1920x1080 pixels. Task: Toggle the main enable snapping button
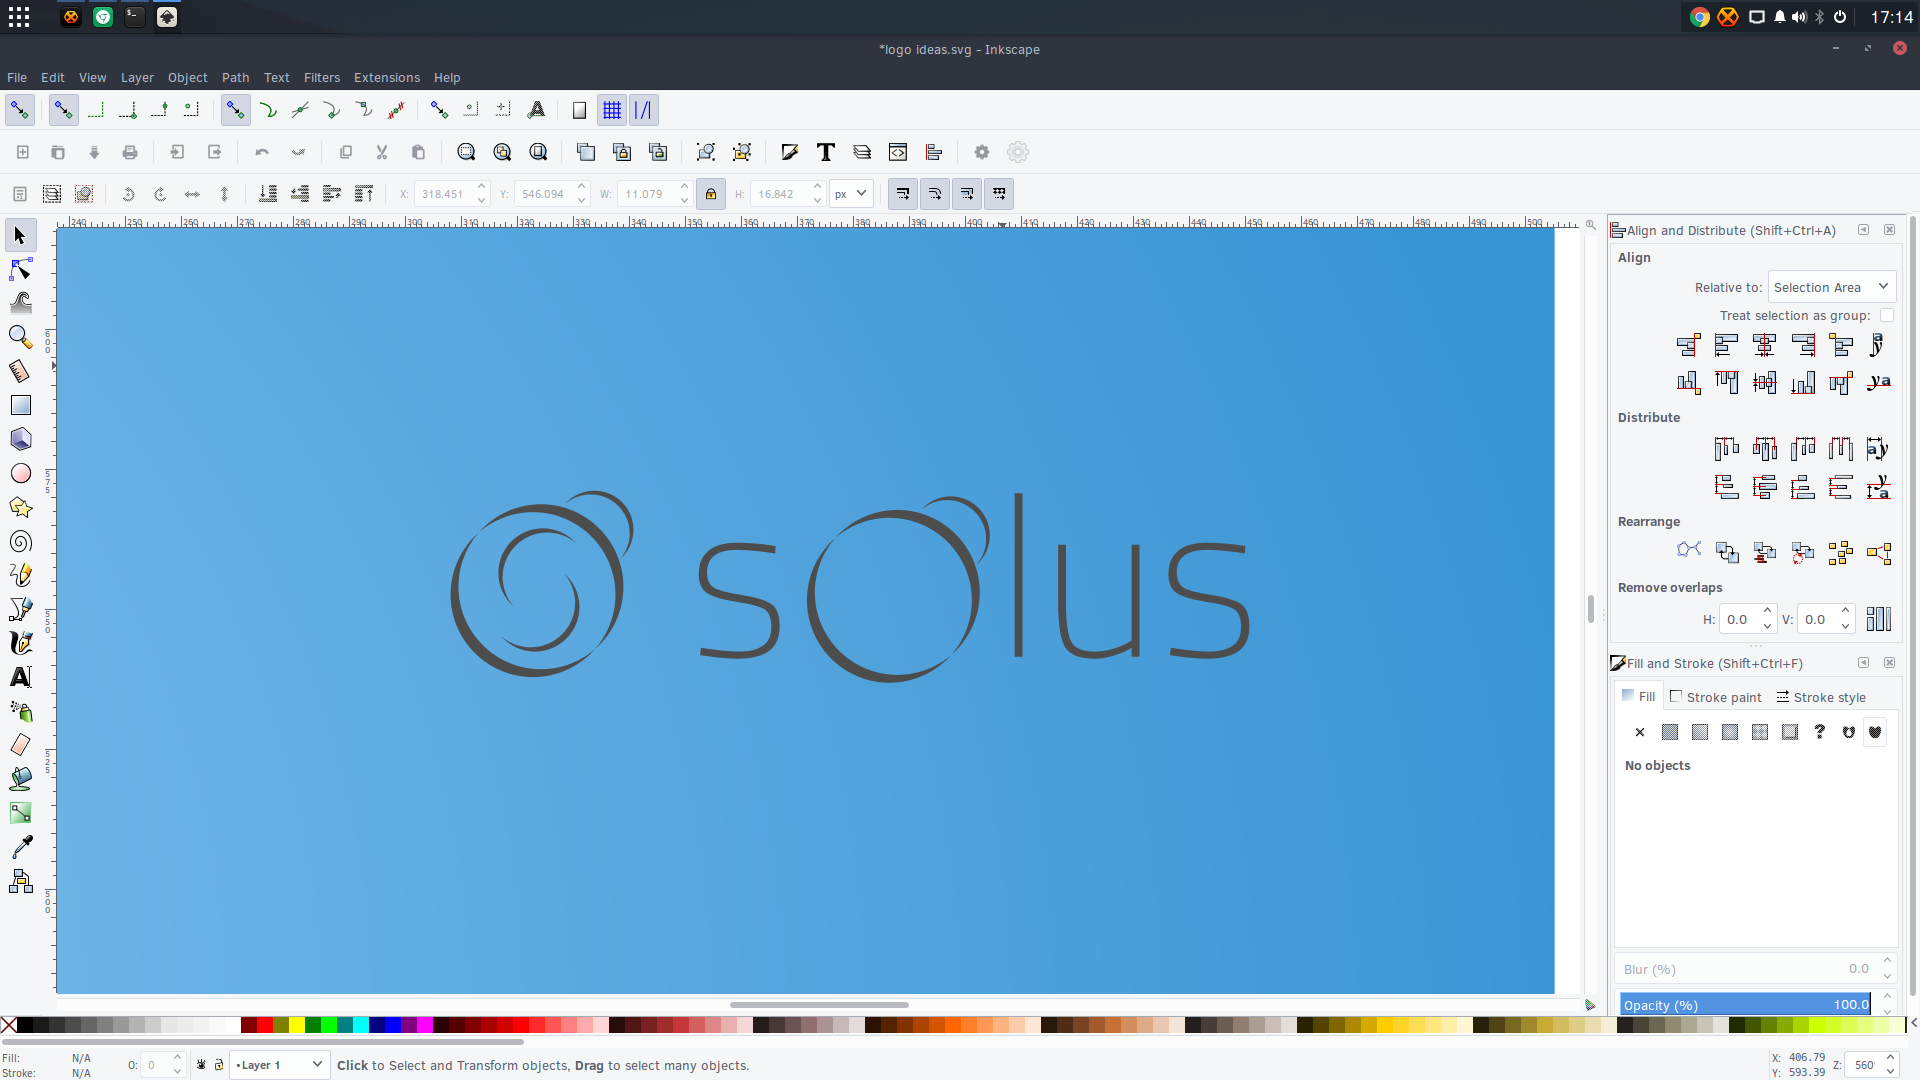(20, 110)
